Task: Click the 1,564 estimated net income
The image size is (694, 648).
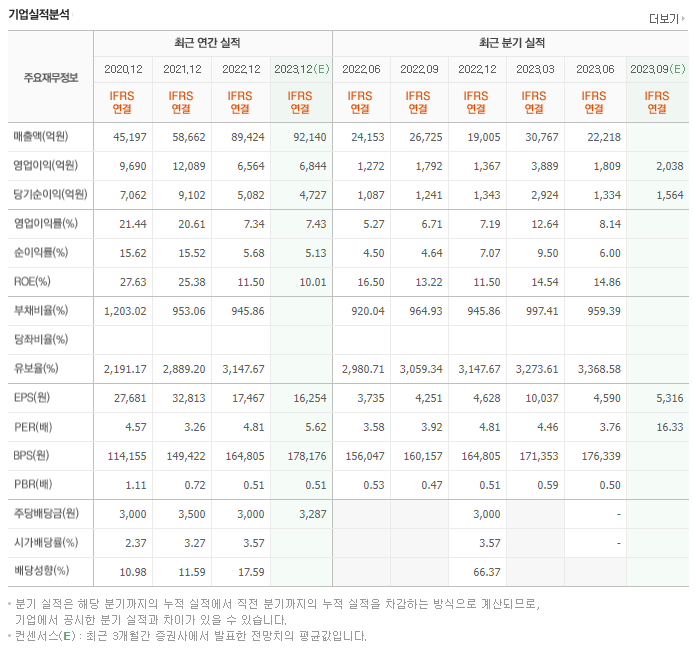Action: [x=670, y=195]
